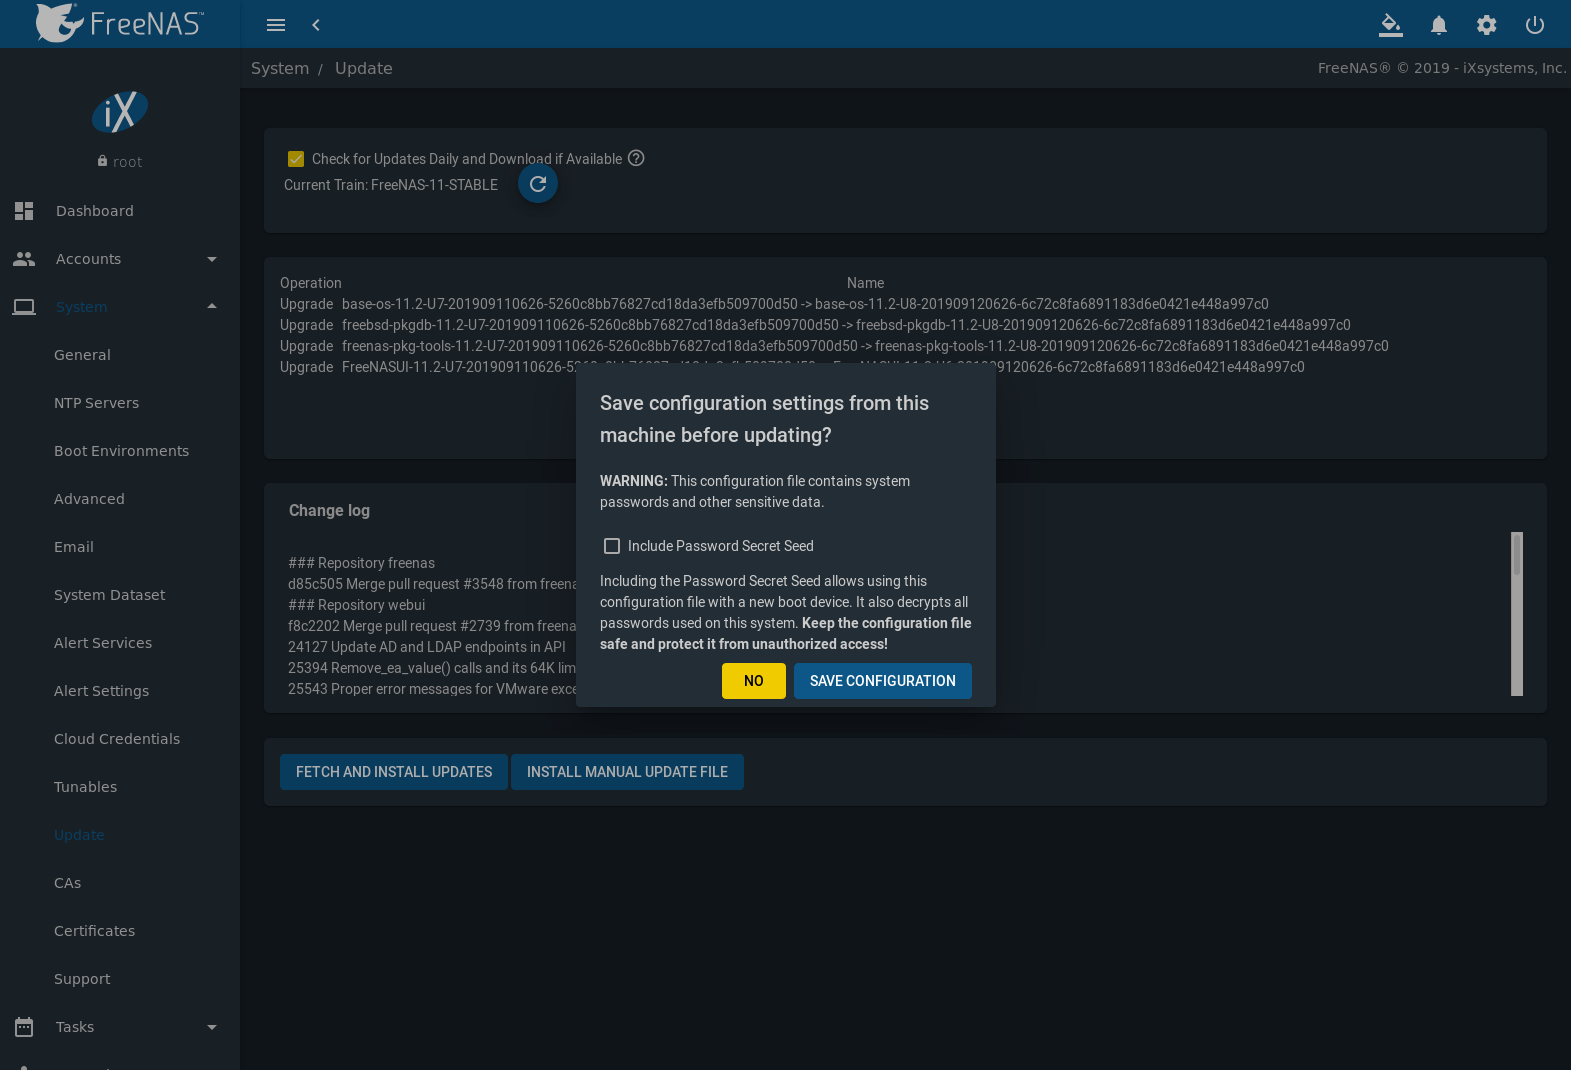This screenshot has width=1571, height=1070.
Task: Open Advanced system settings
Action: point(89,499)
